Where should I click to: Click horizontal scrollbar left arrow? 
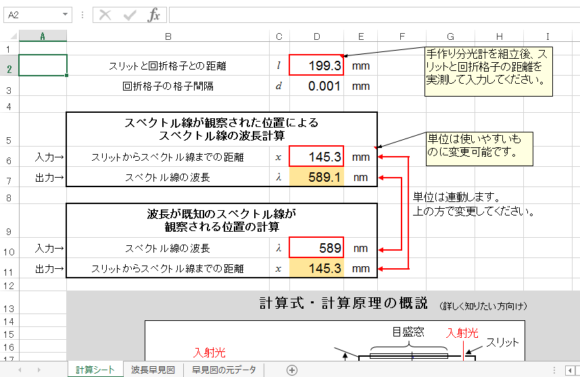(x=570, y=370)
